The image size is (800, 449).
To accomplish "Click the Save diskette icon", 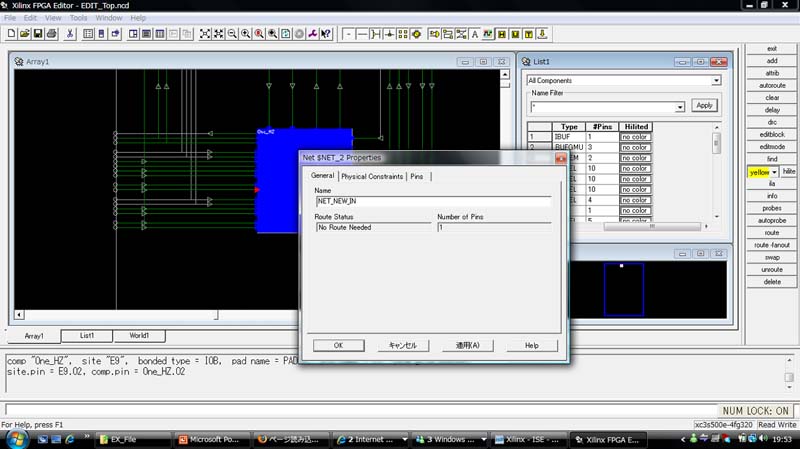I will pos(38,34).
